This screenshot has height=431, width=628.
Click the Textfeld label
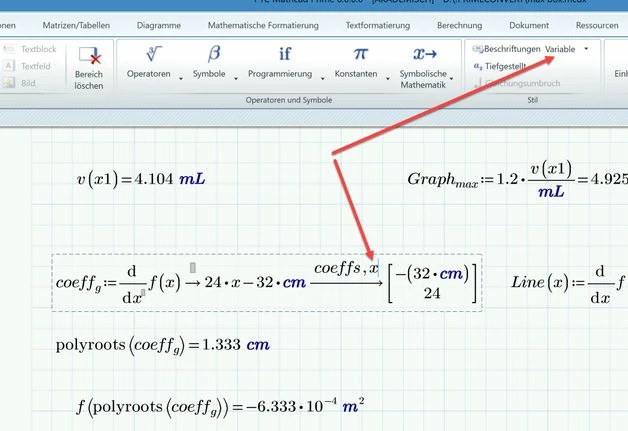pos(36,66)
